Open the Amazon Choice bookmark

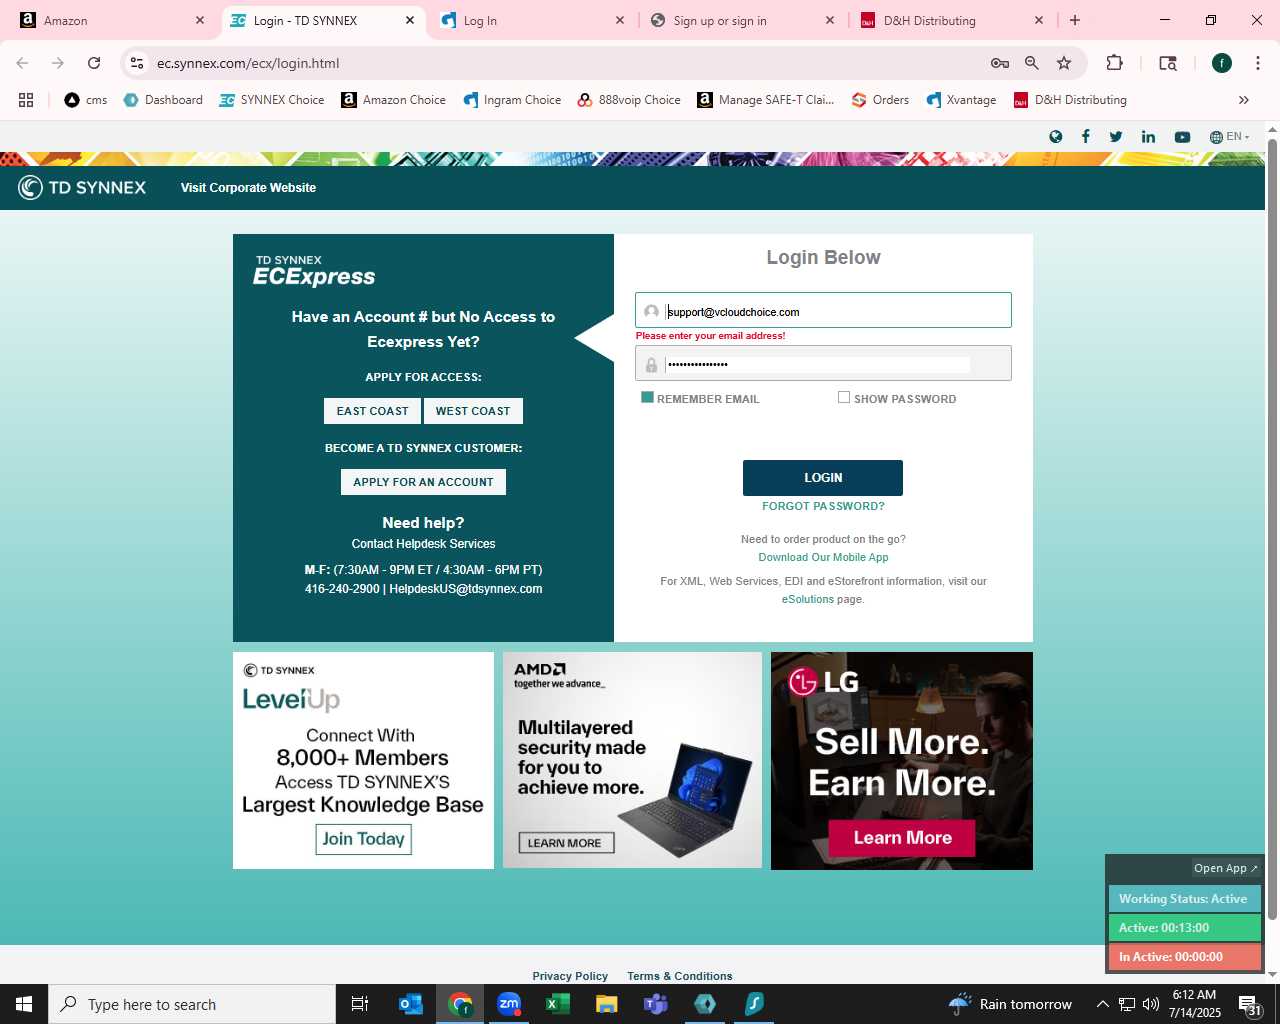point(394,100)
